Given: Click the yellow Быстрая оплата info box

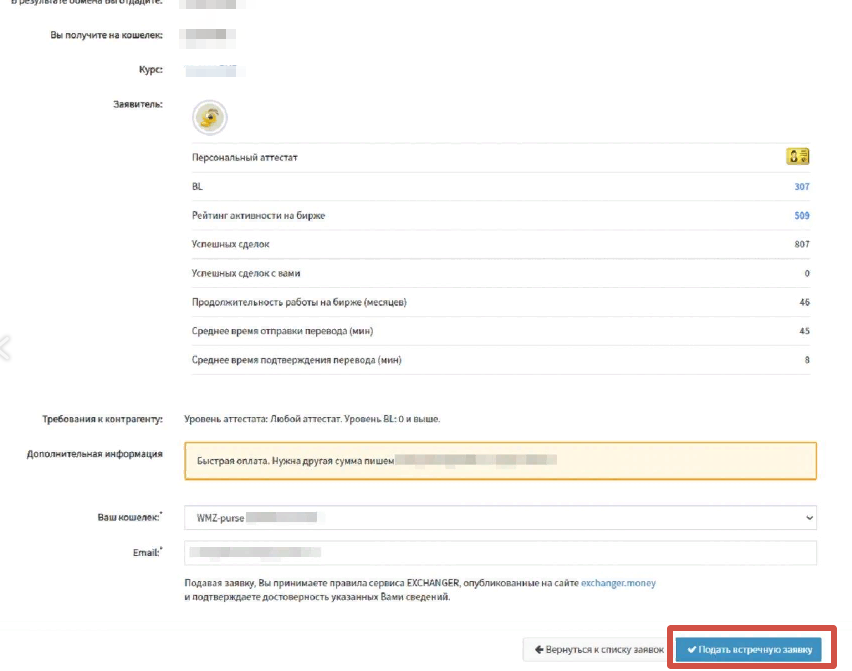Looking at the screenshot, I should [500, 461].
